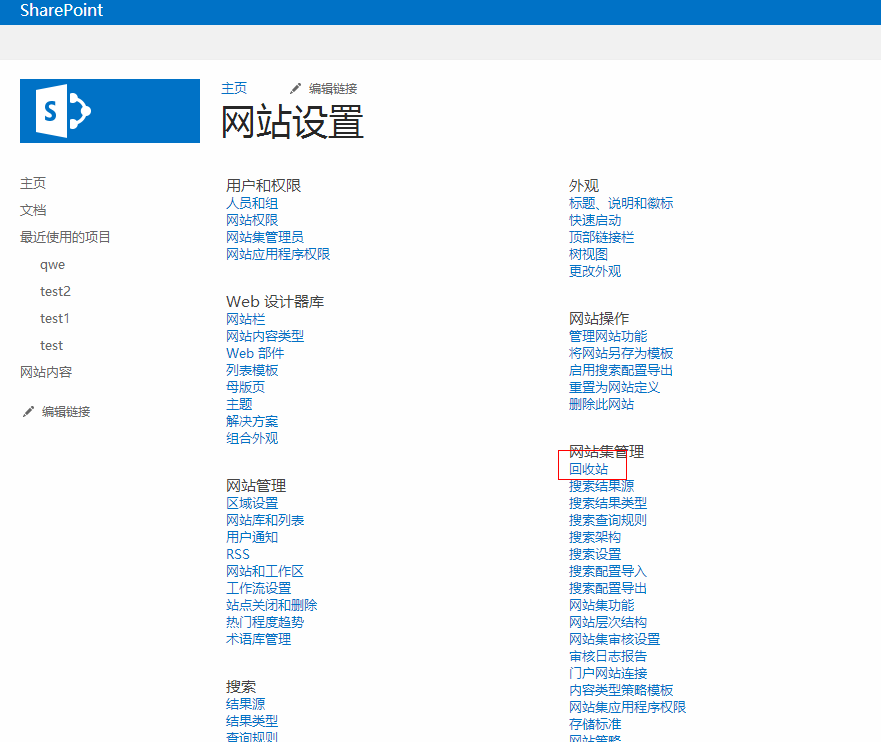
Task: Open 搜索查询规则 link
Action: 608,520
